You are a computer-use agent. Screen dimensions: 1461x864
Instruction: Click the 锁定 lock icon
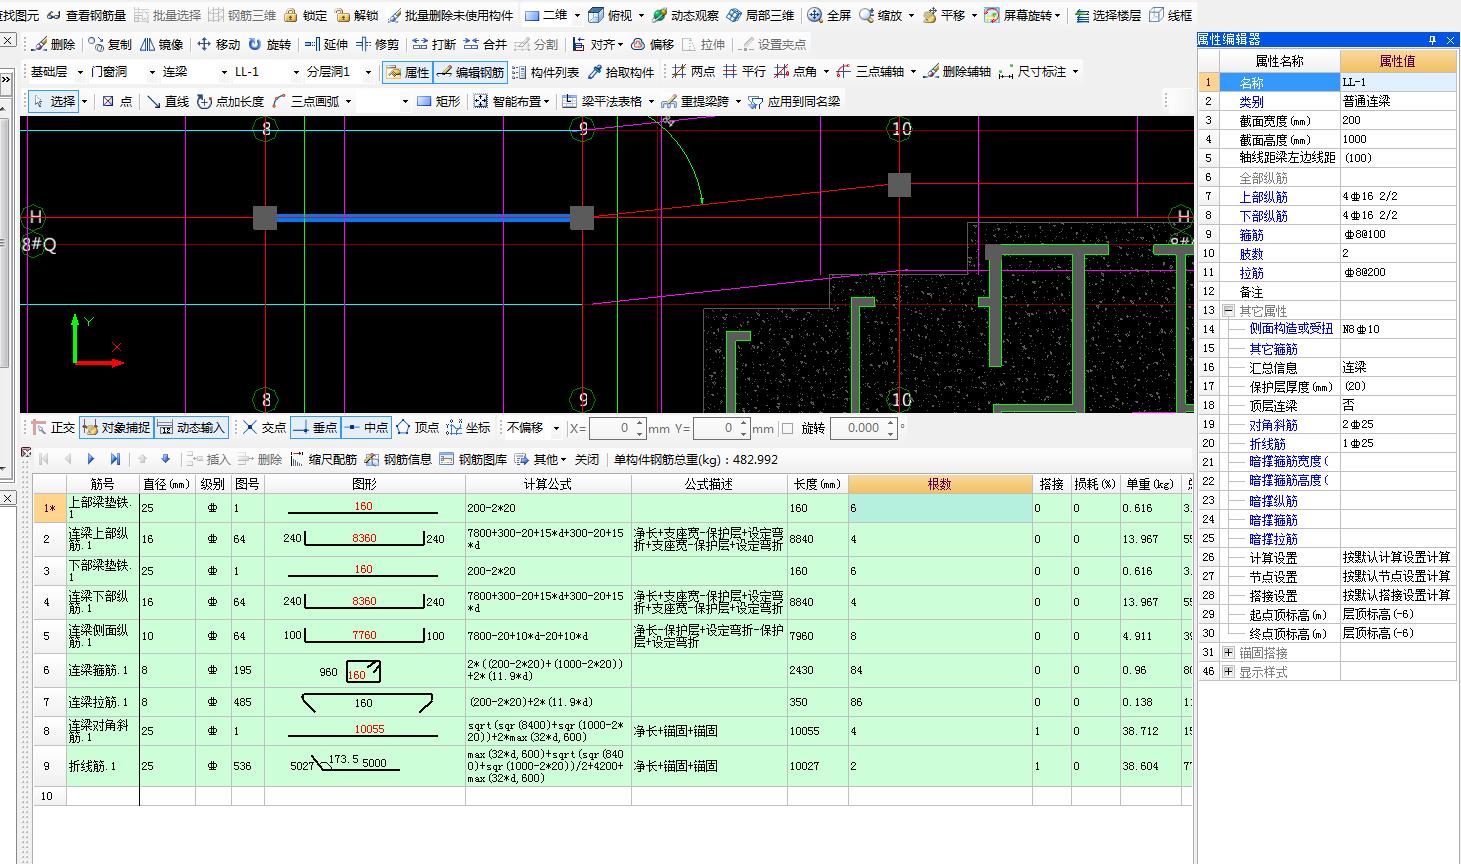[306, 15]
